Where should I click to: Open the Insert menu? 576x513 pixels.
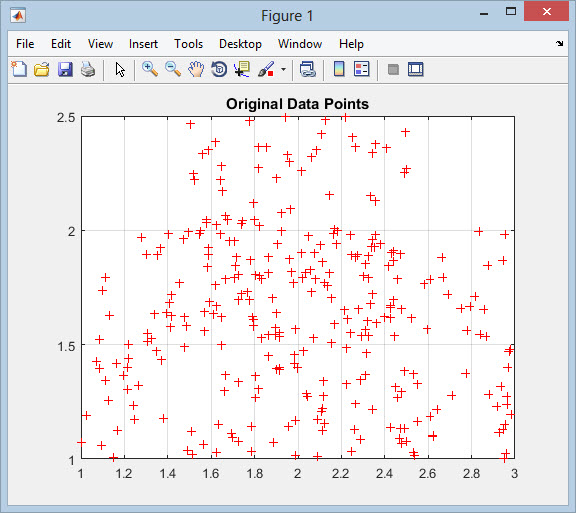tap(143, 44)
